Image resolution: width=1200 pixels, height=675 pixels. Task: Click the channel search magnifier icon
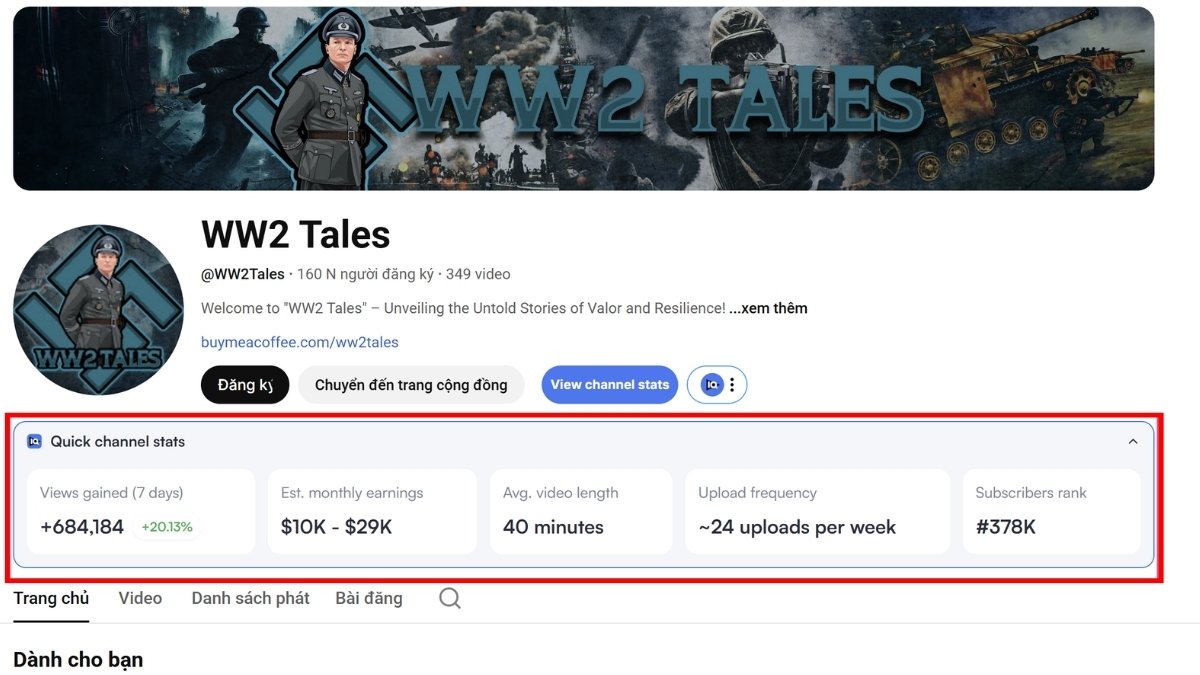(450, 598)
